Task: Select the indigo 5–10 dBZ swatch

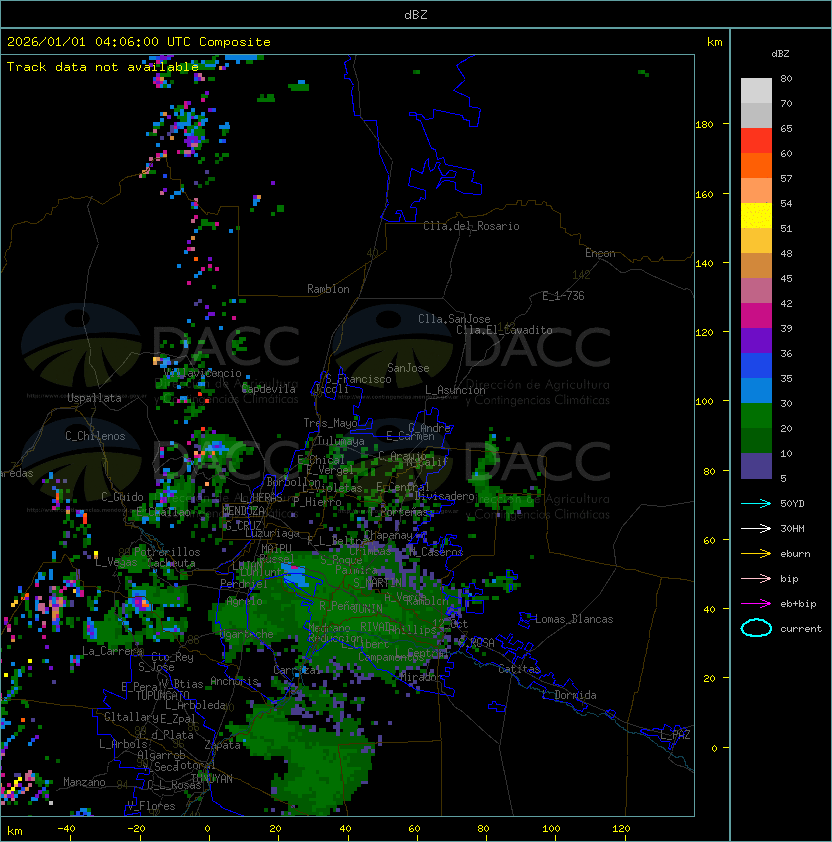Action: pos(756,466)
